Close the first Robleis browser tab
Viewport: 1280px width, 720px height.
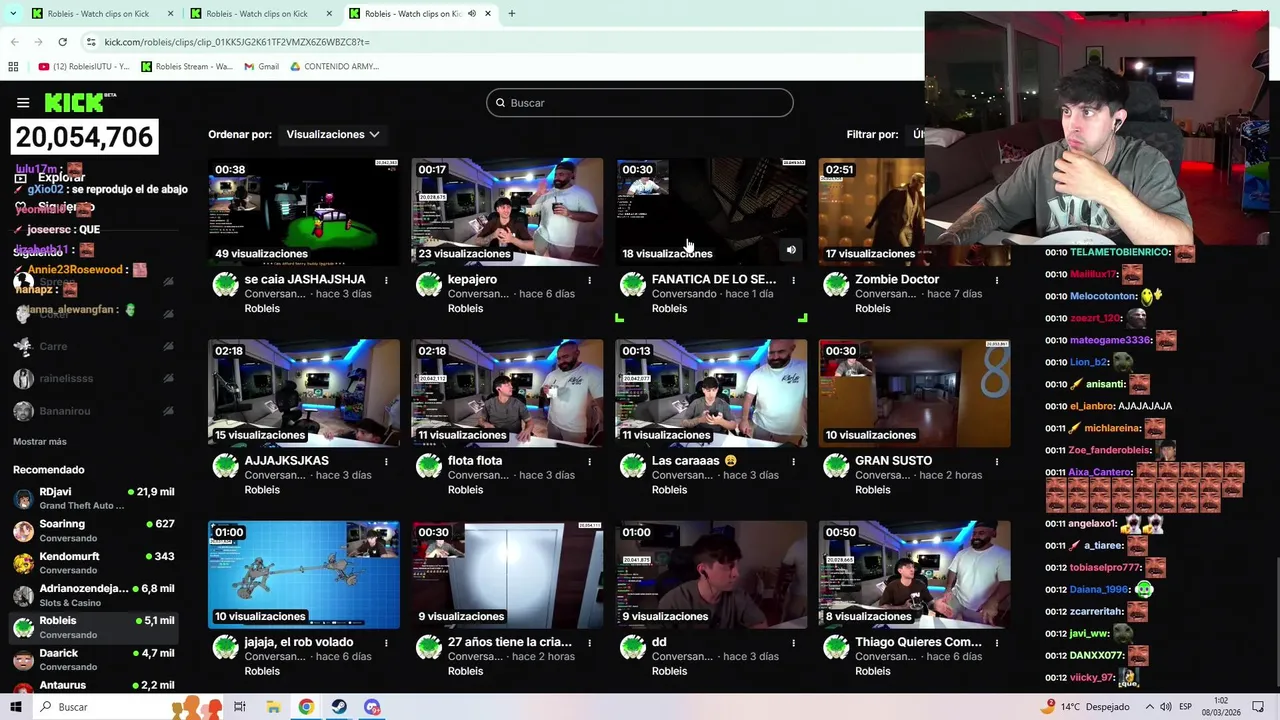click(x=170, y=14)
